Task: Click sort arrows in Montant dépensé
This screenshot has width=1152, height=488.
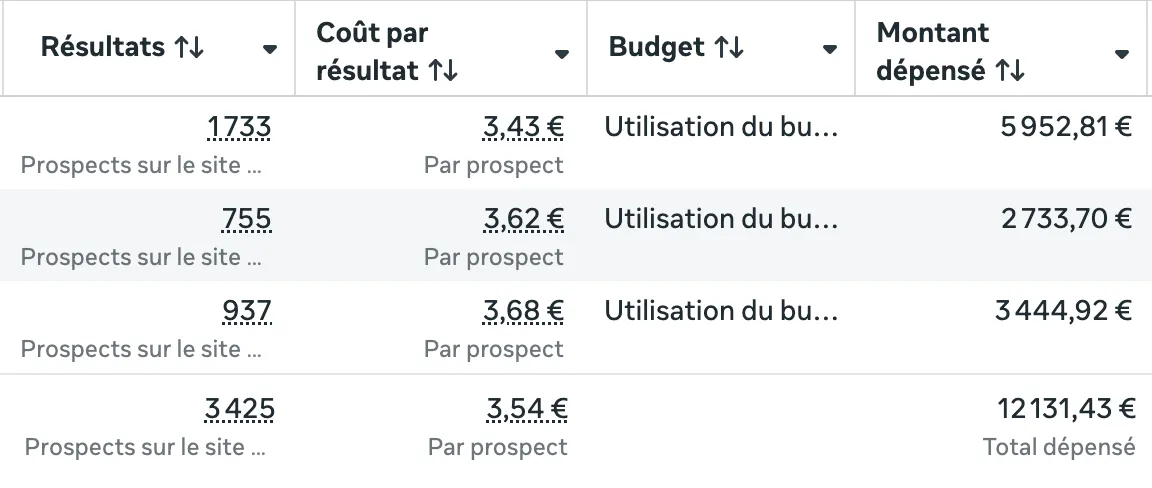Action: pyautogui.click(x=1010, y=72)
